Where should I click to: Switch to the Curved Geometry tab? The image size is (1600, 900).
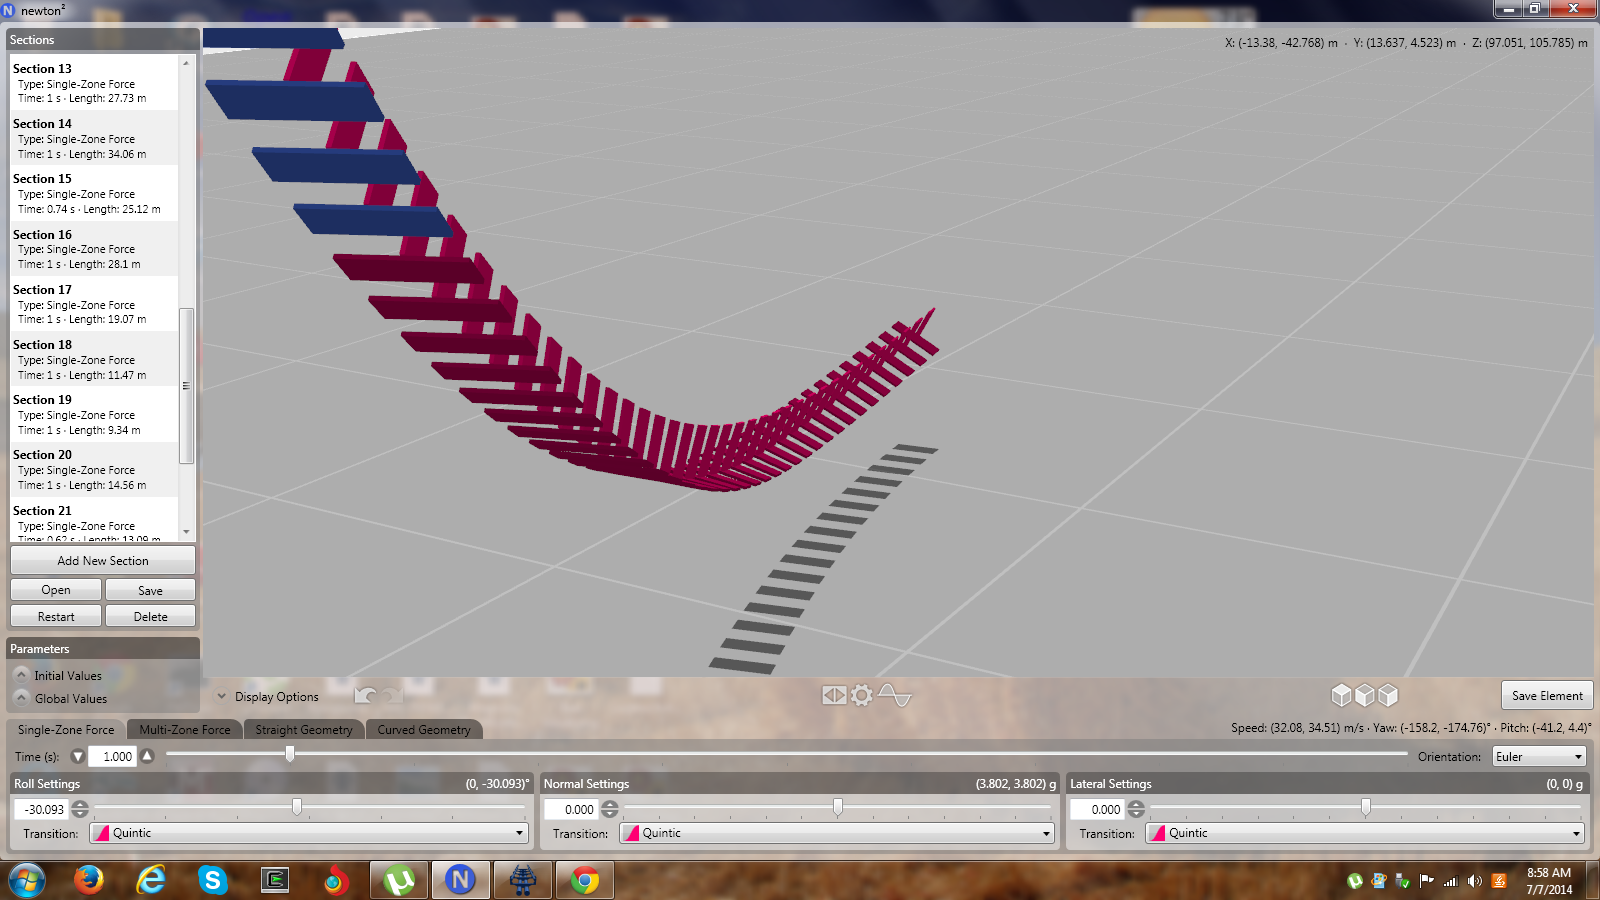(x=423, y=730)
